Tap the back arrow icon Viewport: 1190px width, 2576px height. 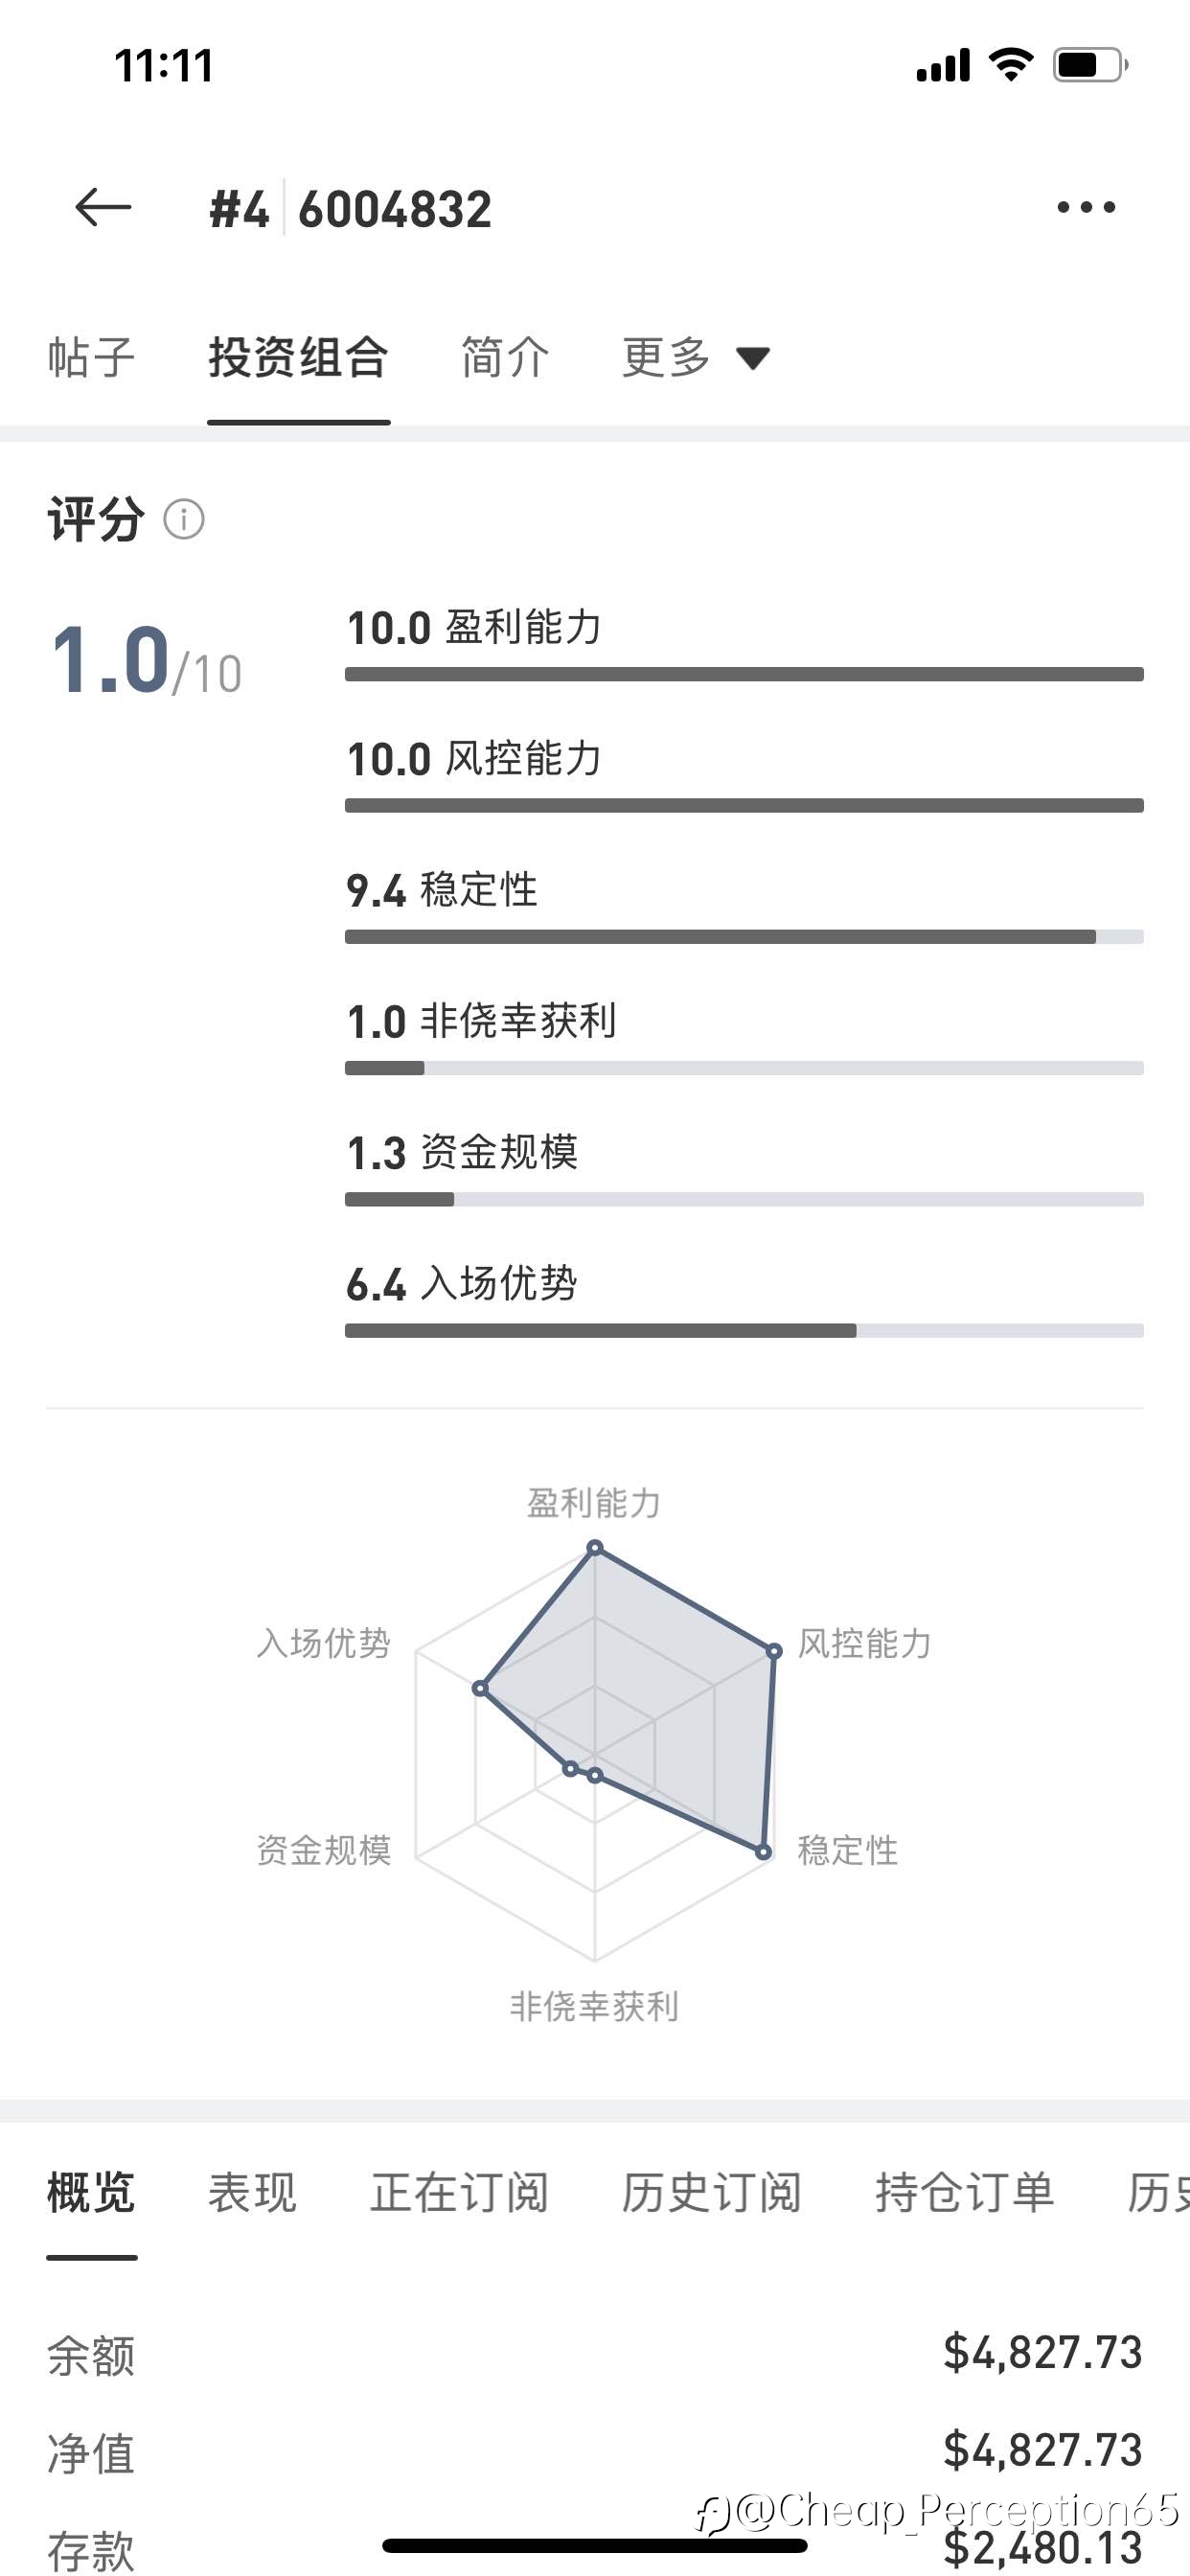pyautogui.click(x=103, y=208)
